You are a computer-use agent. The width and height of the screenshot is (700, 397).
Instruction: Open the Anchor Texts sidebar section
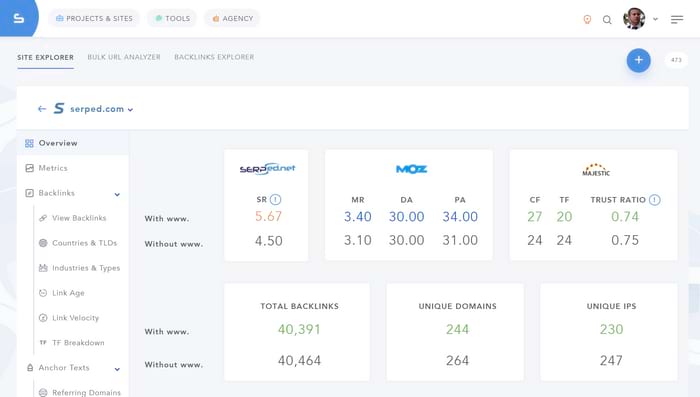(64, 368)
